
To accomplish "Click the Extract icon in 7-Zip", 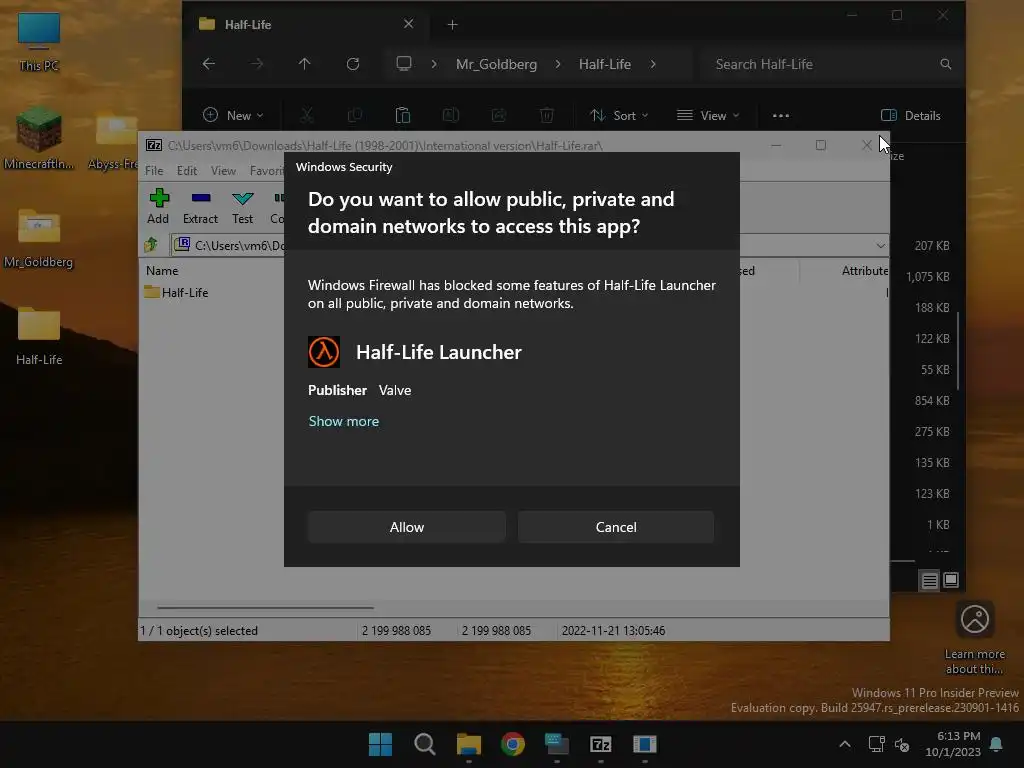I will [x=200, y=207].
